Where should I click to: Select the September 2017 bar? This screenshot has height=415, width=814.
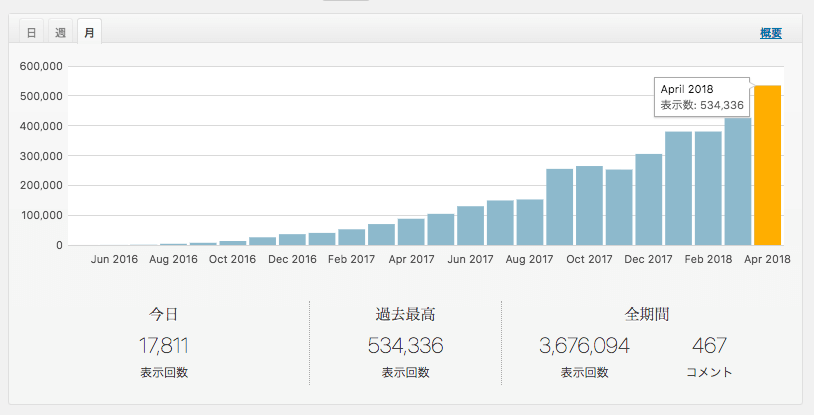coord(560,207)
